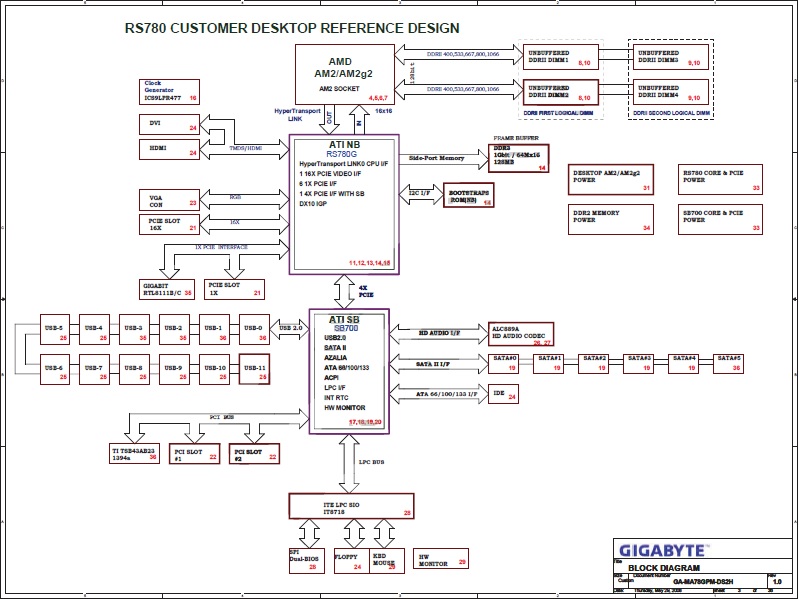Select the RS780 CORE & PCIE POWER block
This screenshot has height=599, width=799.
click(x=721, y=179)
